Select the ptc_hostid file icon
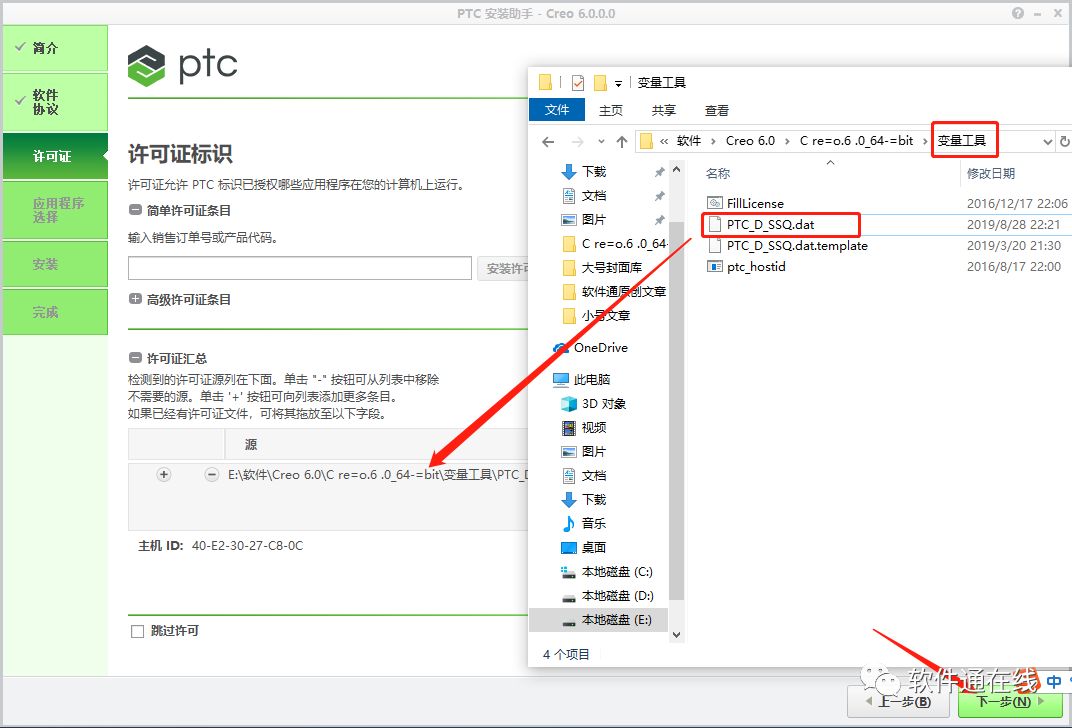The image size is (1072, 728). tap(714, 267)
